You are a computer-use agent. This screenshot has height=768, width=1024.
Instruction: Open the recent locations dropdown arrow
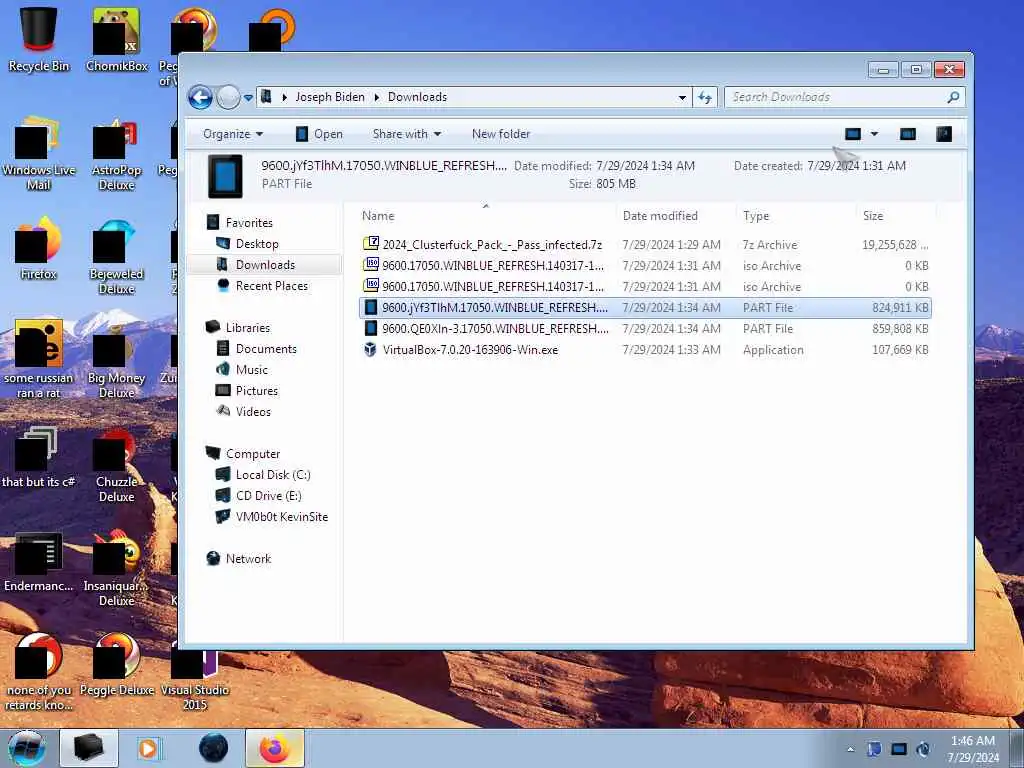(248, 98)
